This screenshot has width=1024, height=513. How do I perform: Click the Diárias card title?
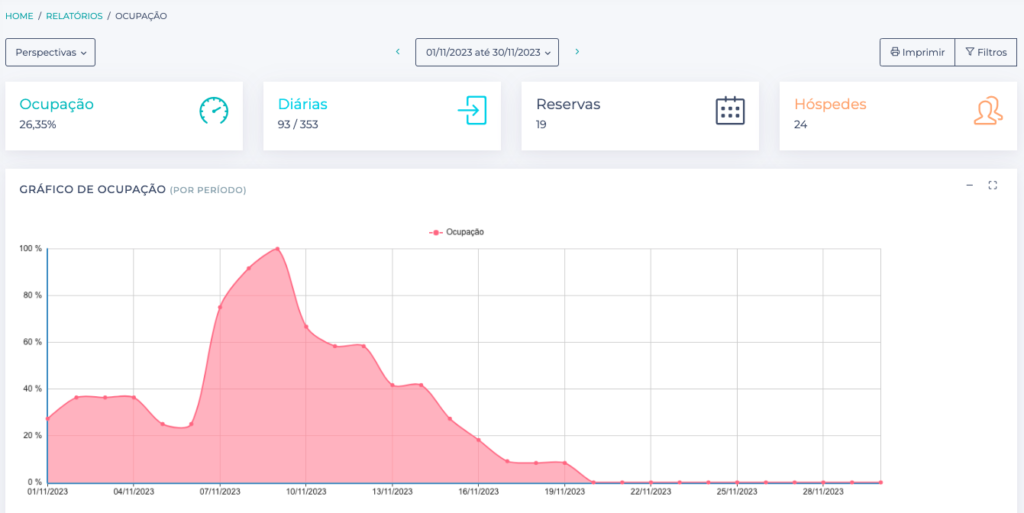click(302, 104)
